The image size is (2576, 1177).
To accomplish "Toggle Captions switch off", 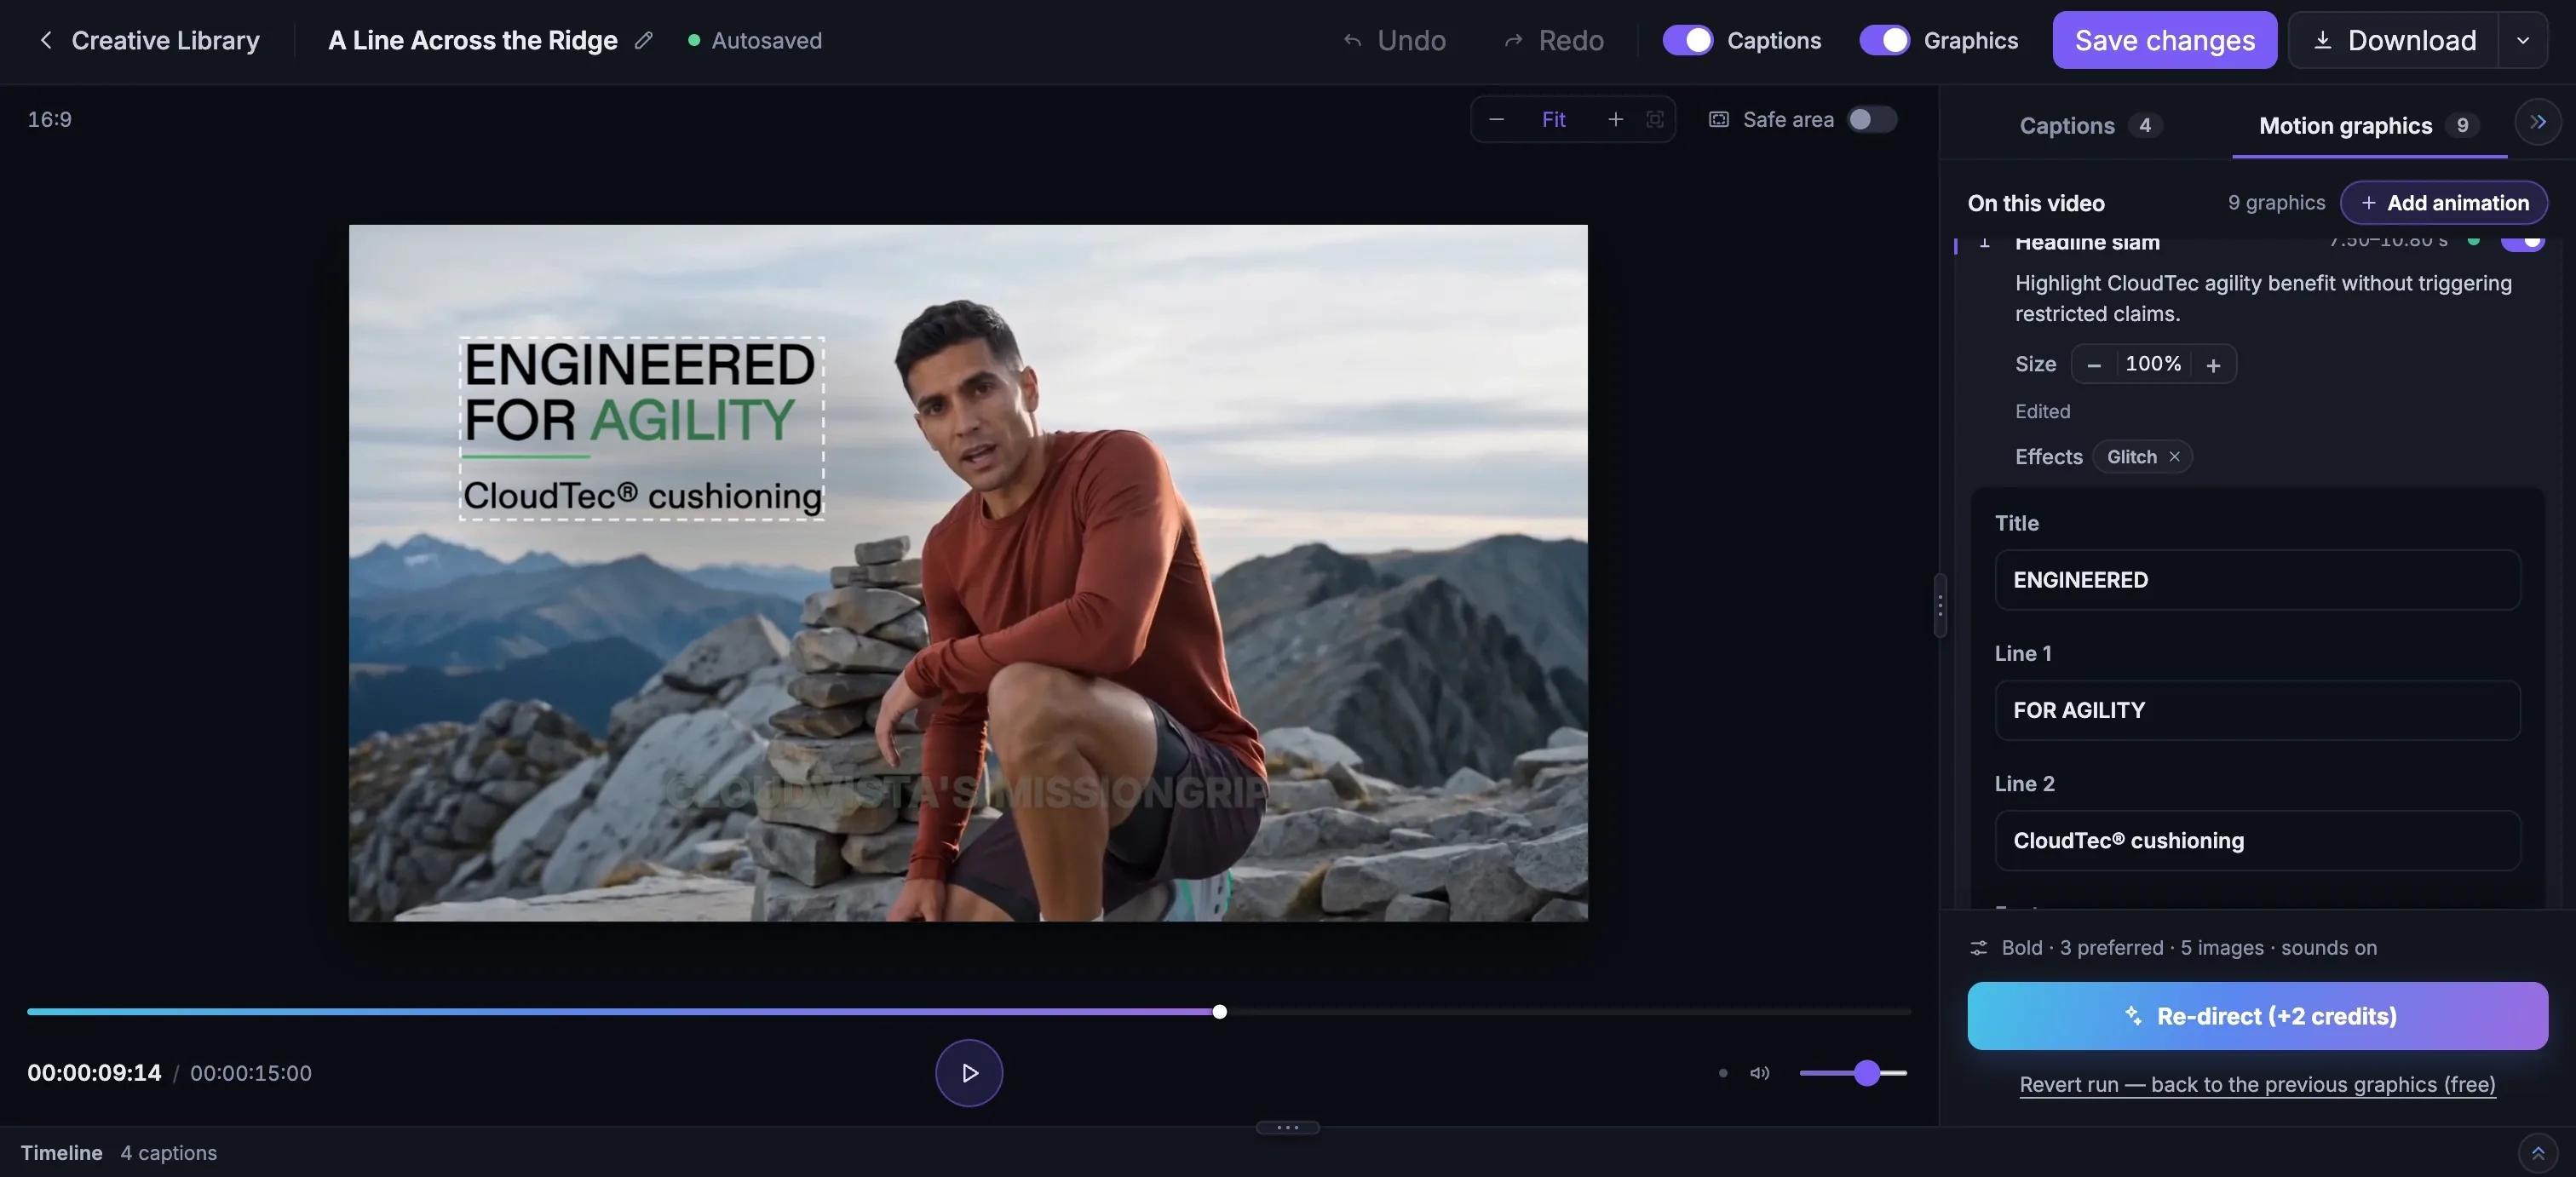I will coord(1687,40).
